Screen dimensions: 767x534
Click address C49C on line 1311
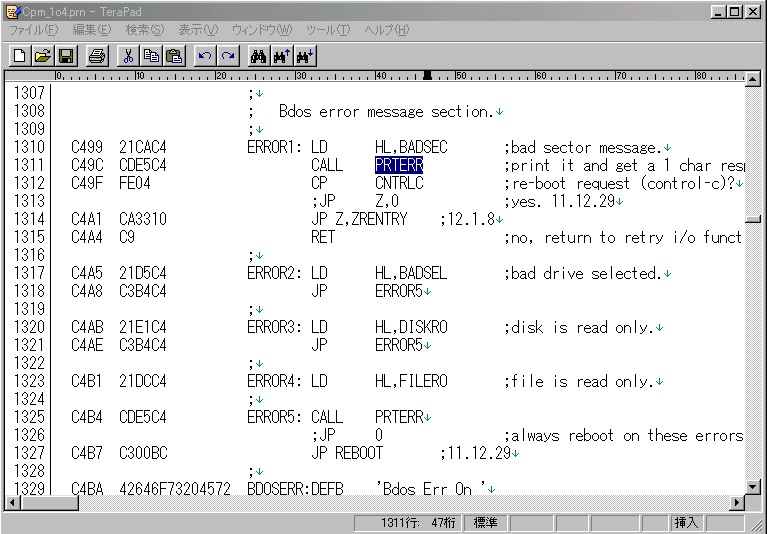click(87, 165)
